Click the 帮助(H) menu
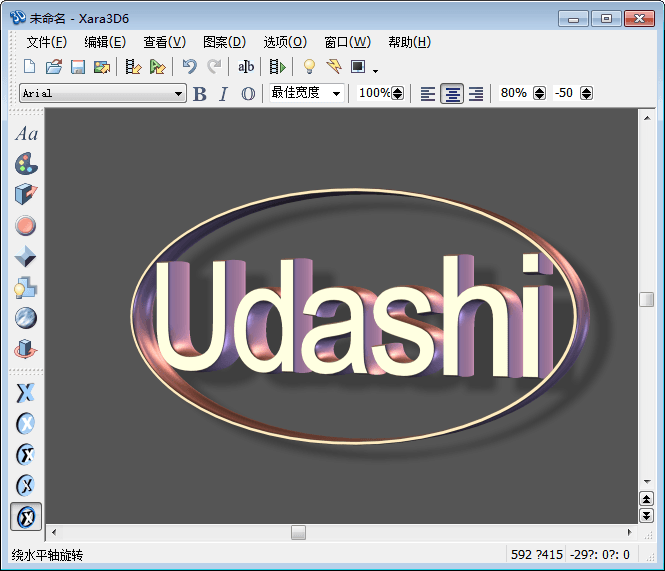The width and height of the screenshot is (665, 571). pyautogui.click(x=409, y=42)
